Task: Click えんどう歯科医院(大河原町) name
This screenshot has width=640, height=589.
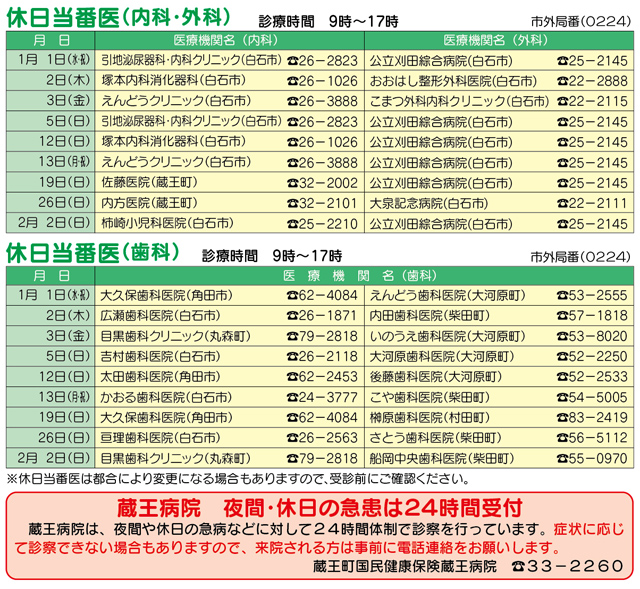Action: 447,295
